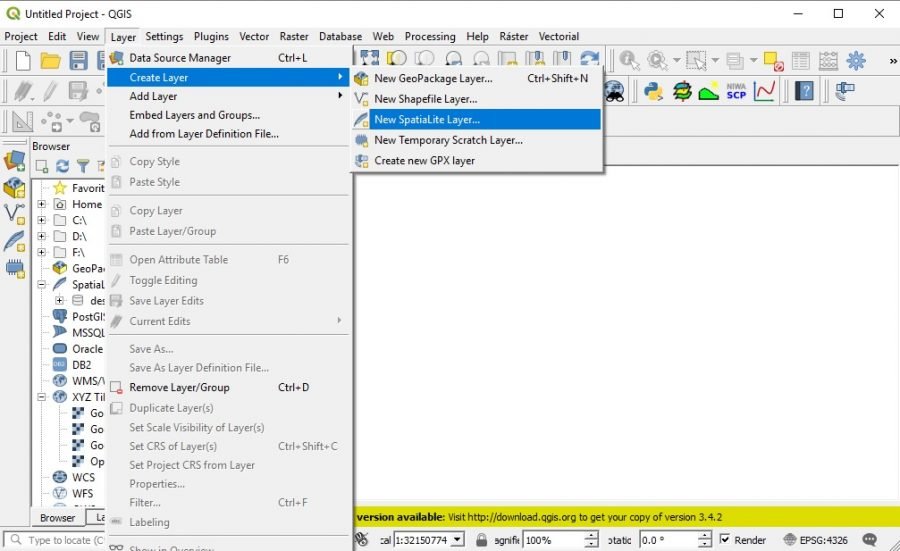Viewport: 900px width, 551px height.
Task: Toggle the scale lock padlock
Action: [481, 540]
